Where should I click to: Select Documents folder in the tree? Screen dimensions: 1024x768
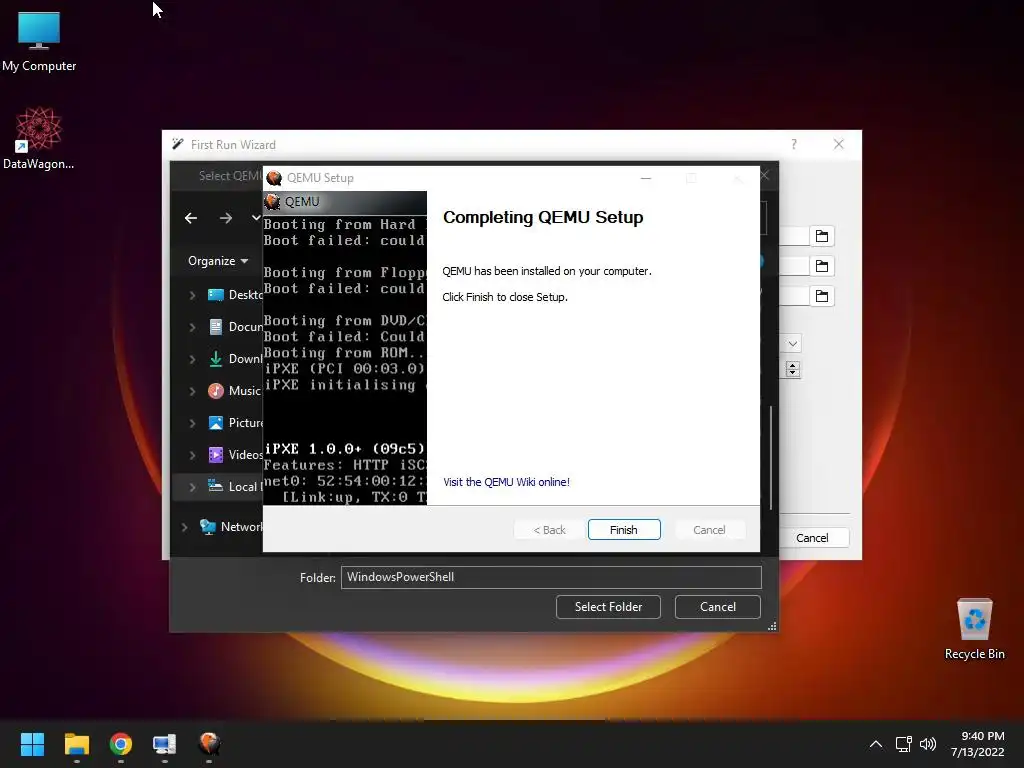pyautogui.click(x=235, y=327)
